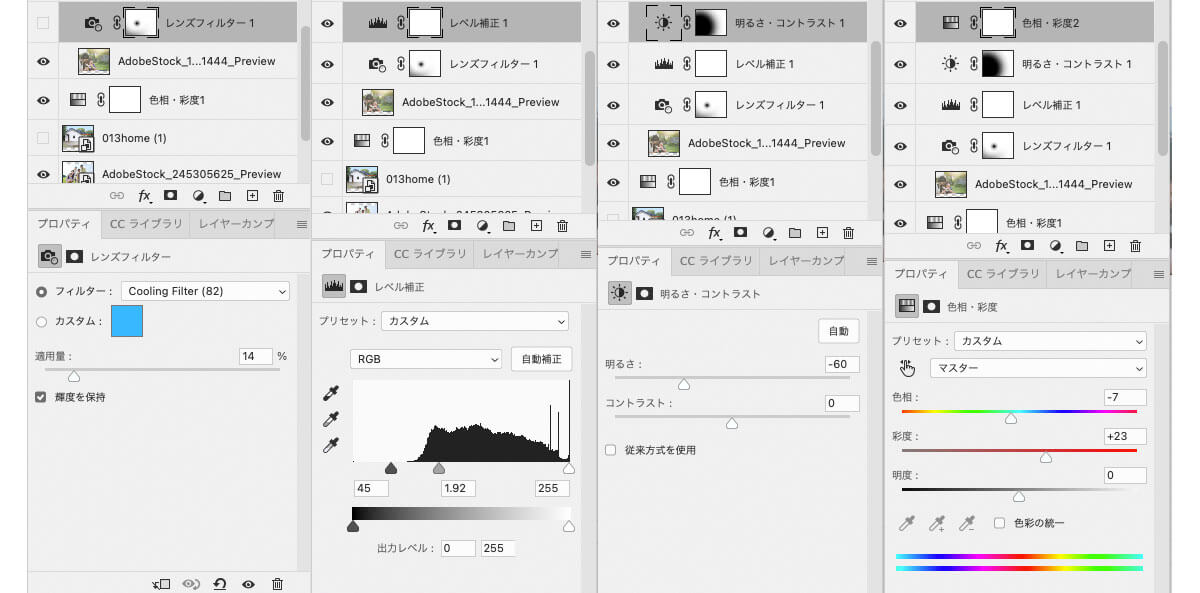Viewport: 1200px width, 593px height.
Task: Activate the on-image adjustment hand tool beside マスター
Action: (907, 368)
